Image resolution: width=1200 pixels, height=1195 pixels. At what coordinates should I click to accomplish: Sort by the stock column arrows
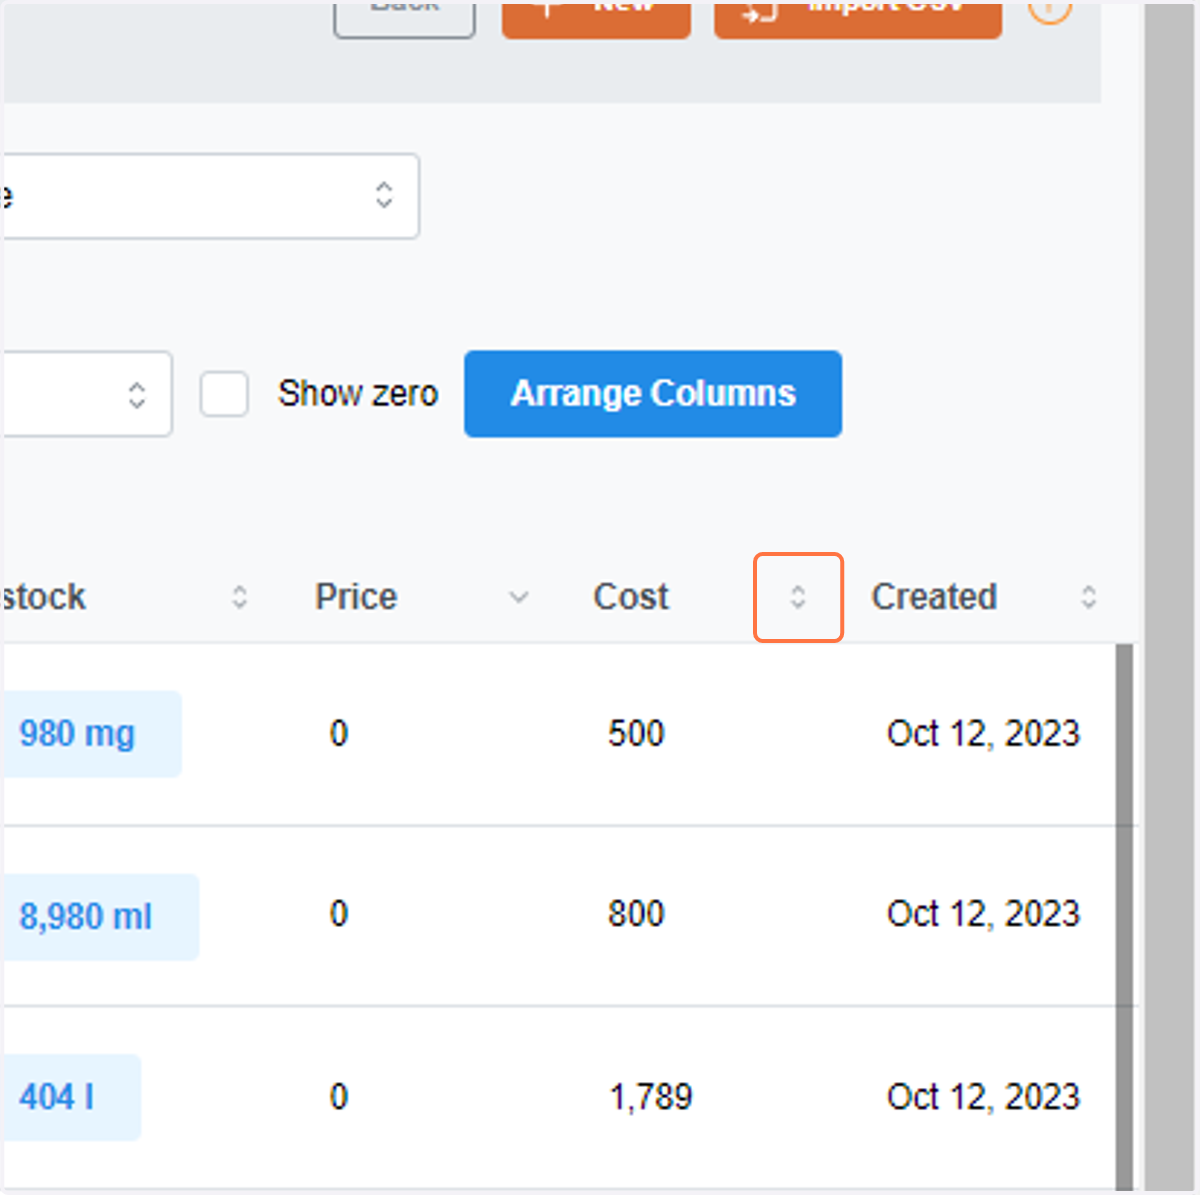click(240, 597)
